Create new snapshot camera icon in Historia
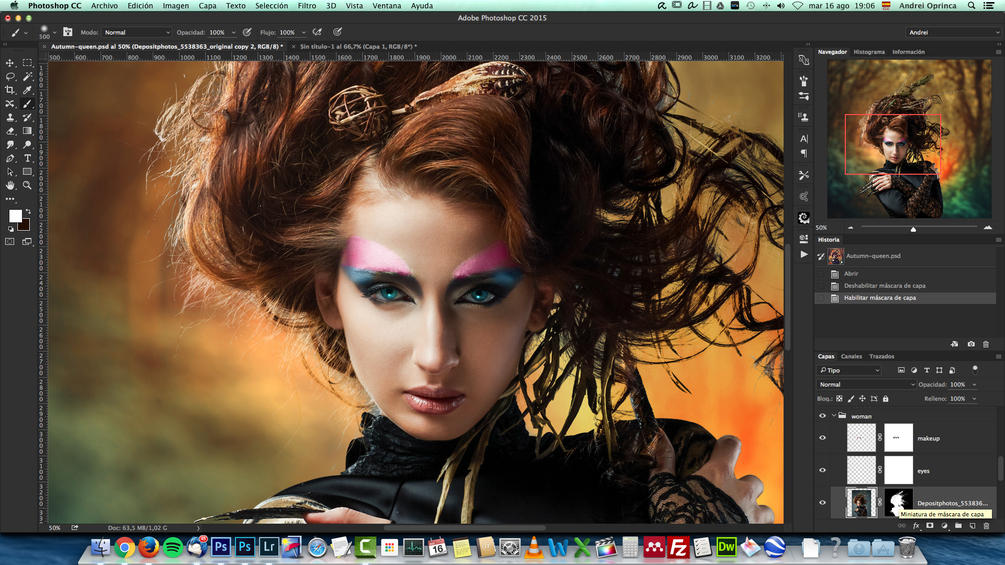 tap(971, 344)
